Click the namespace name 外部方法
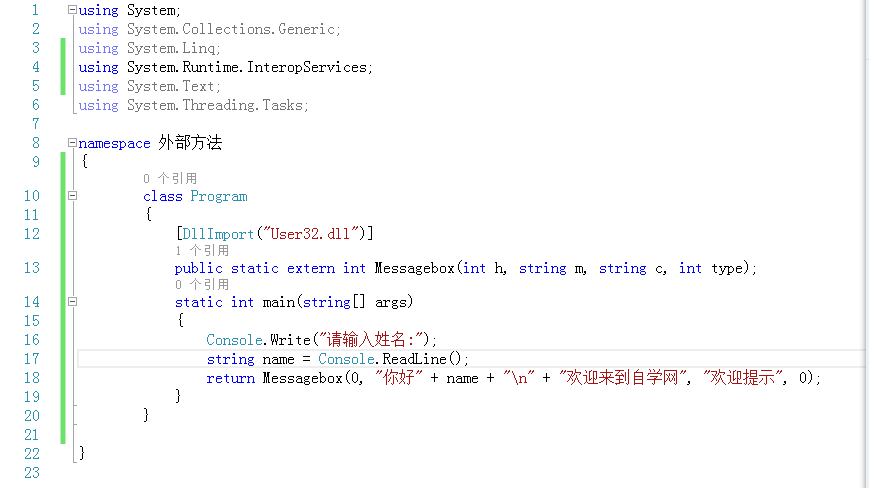Screen dimensions: 869x488 click(190, 143)
